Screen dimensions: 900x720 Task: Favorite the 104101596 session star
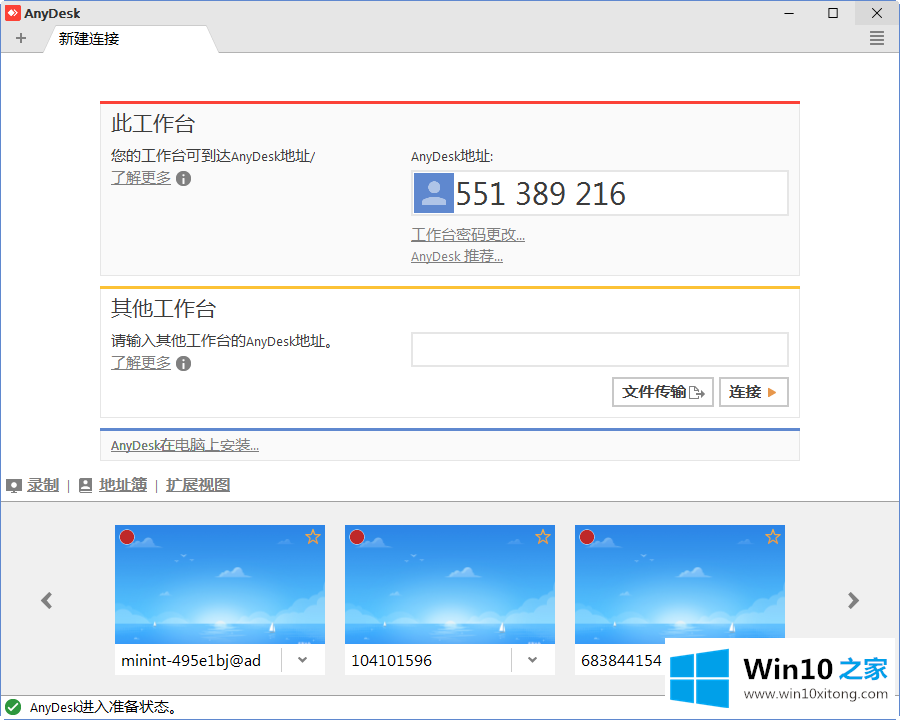[x=543, y=537]
